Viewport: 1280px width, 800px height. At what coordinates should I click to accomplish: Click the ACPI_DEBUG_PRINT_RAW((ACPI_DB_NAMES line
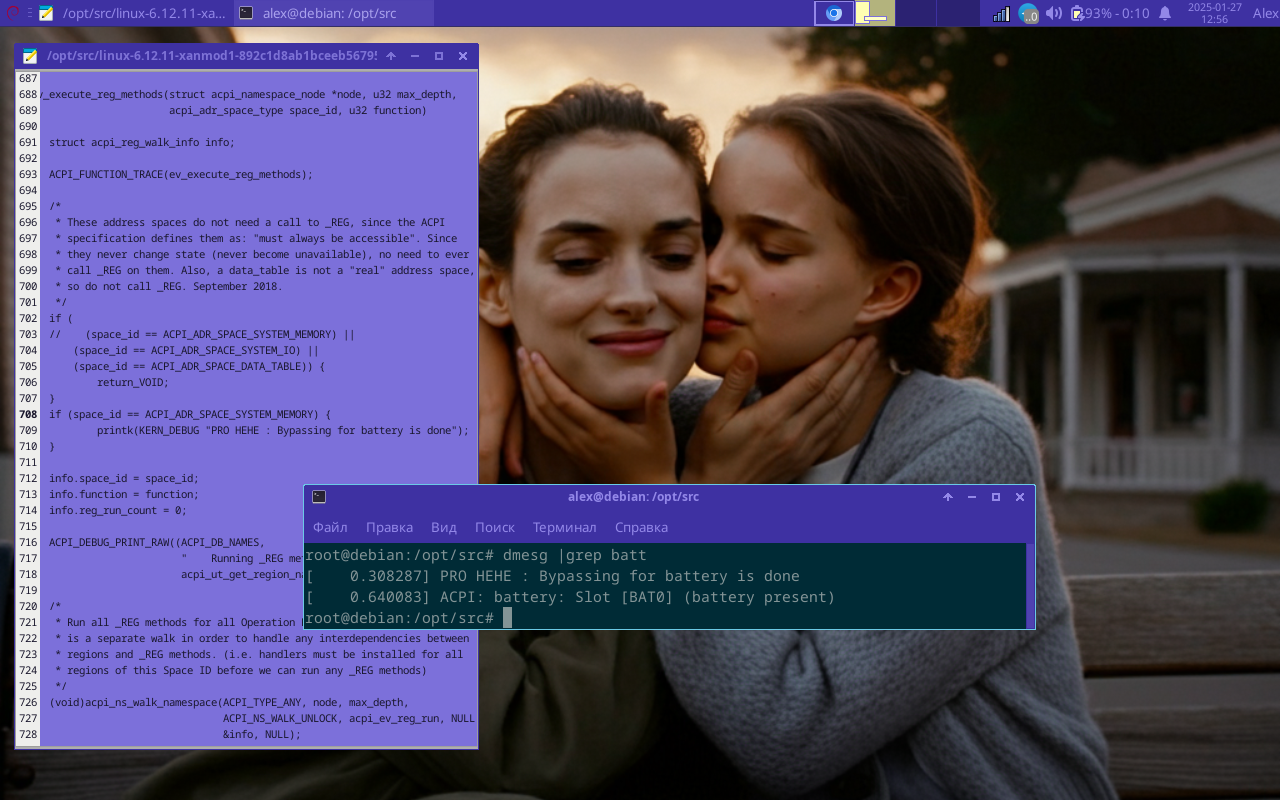point(156,542)
